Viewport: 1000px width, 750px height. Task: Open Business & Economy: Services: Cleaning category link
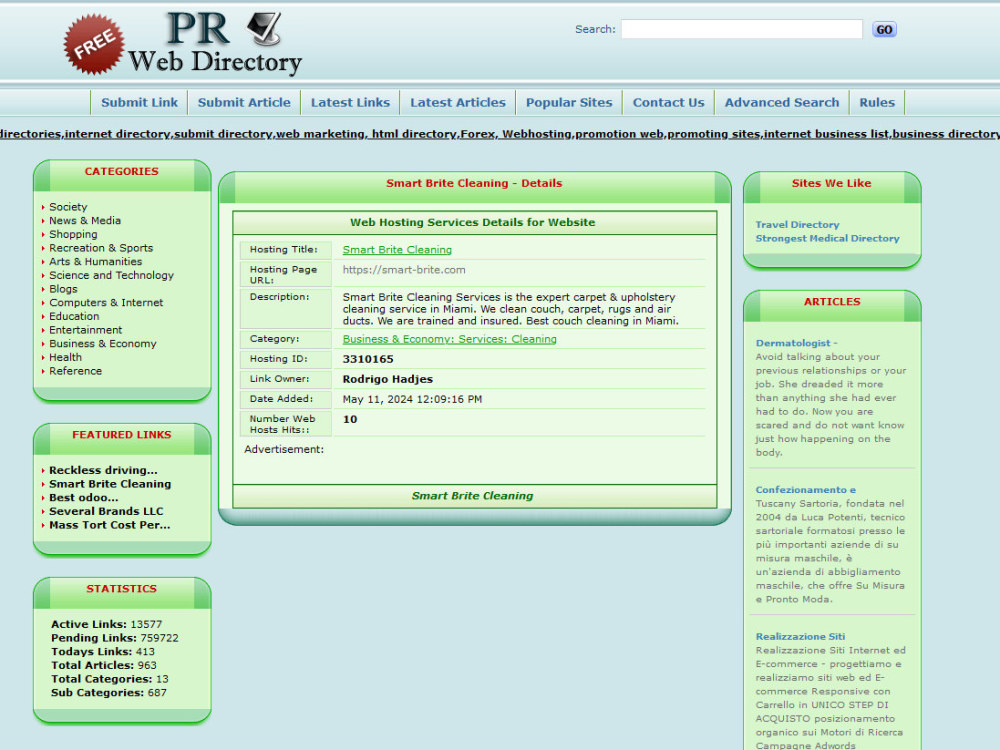point(450,339)
